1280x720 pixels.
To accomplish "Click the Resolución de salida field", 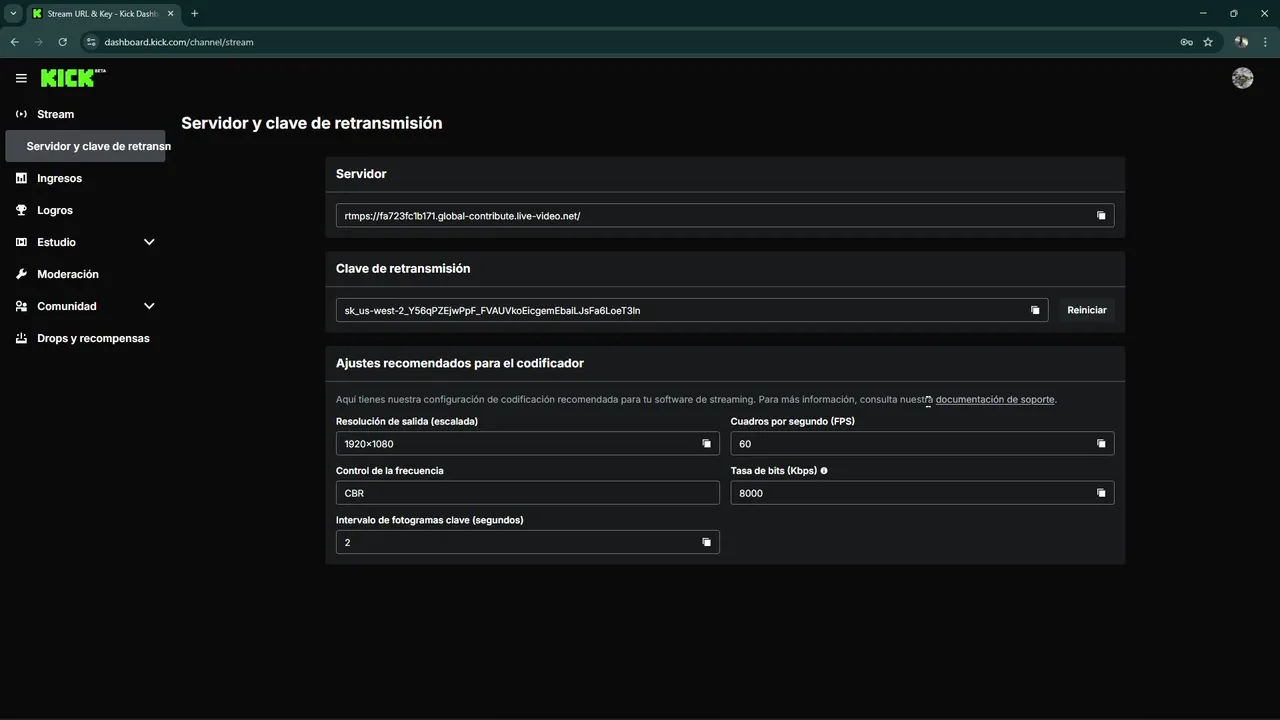I will pyautogui.click(x=528, y=444).
